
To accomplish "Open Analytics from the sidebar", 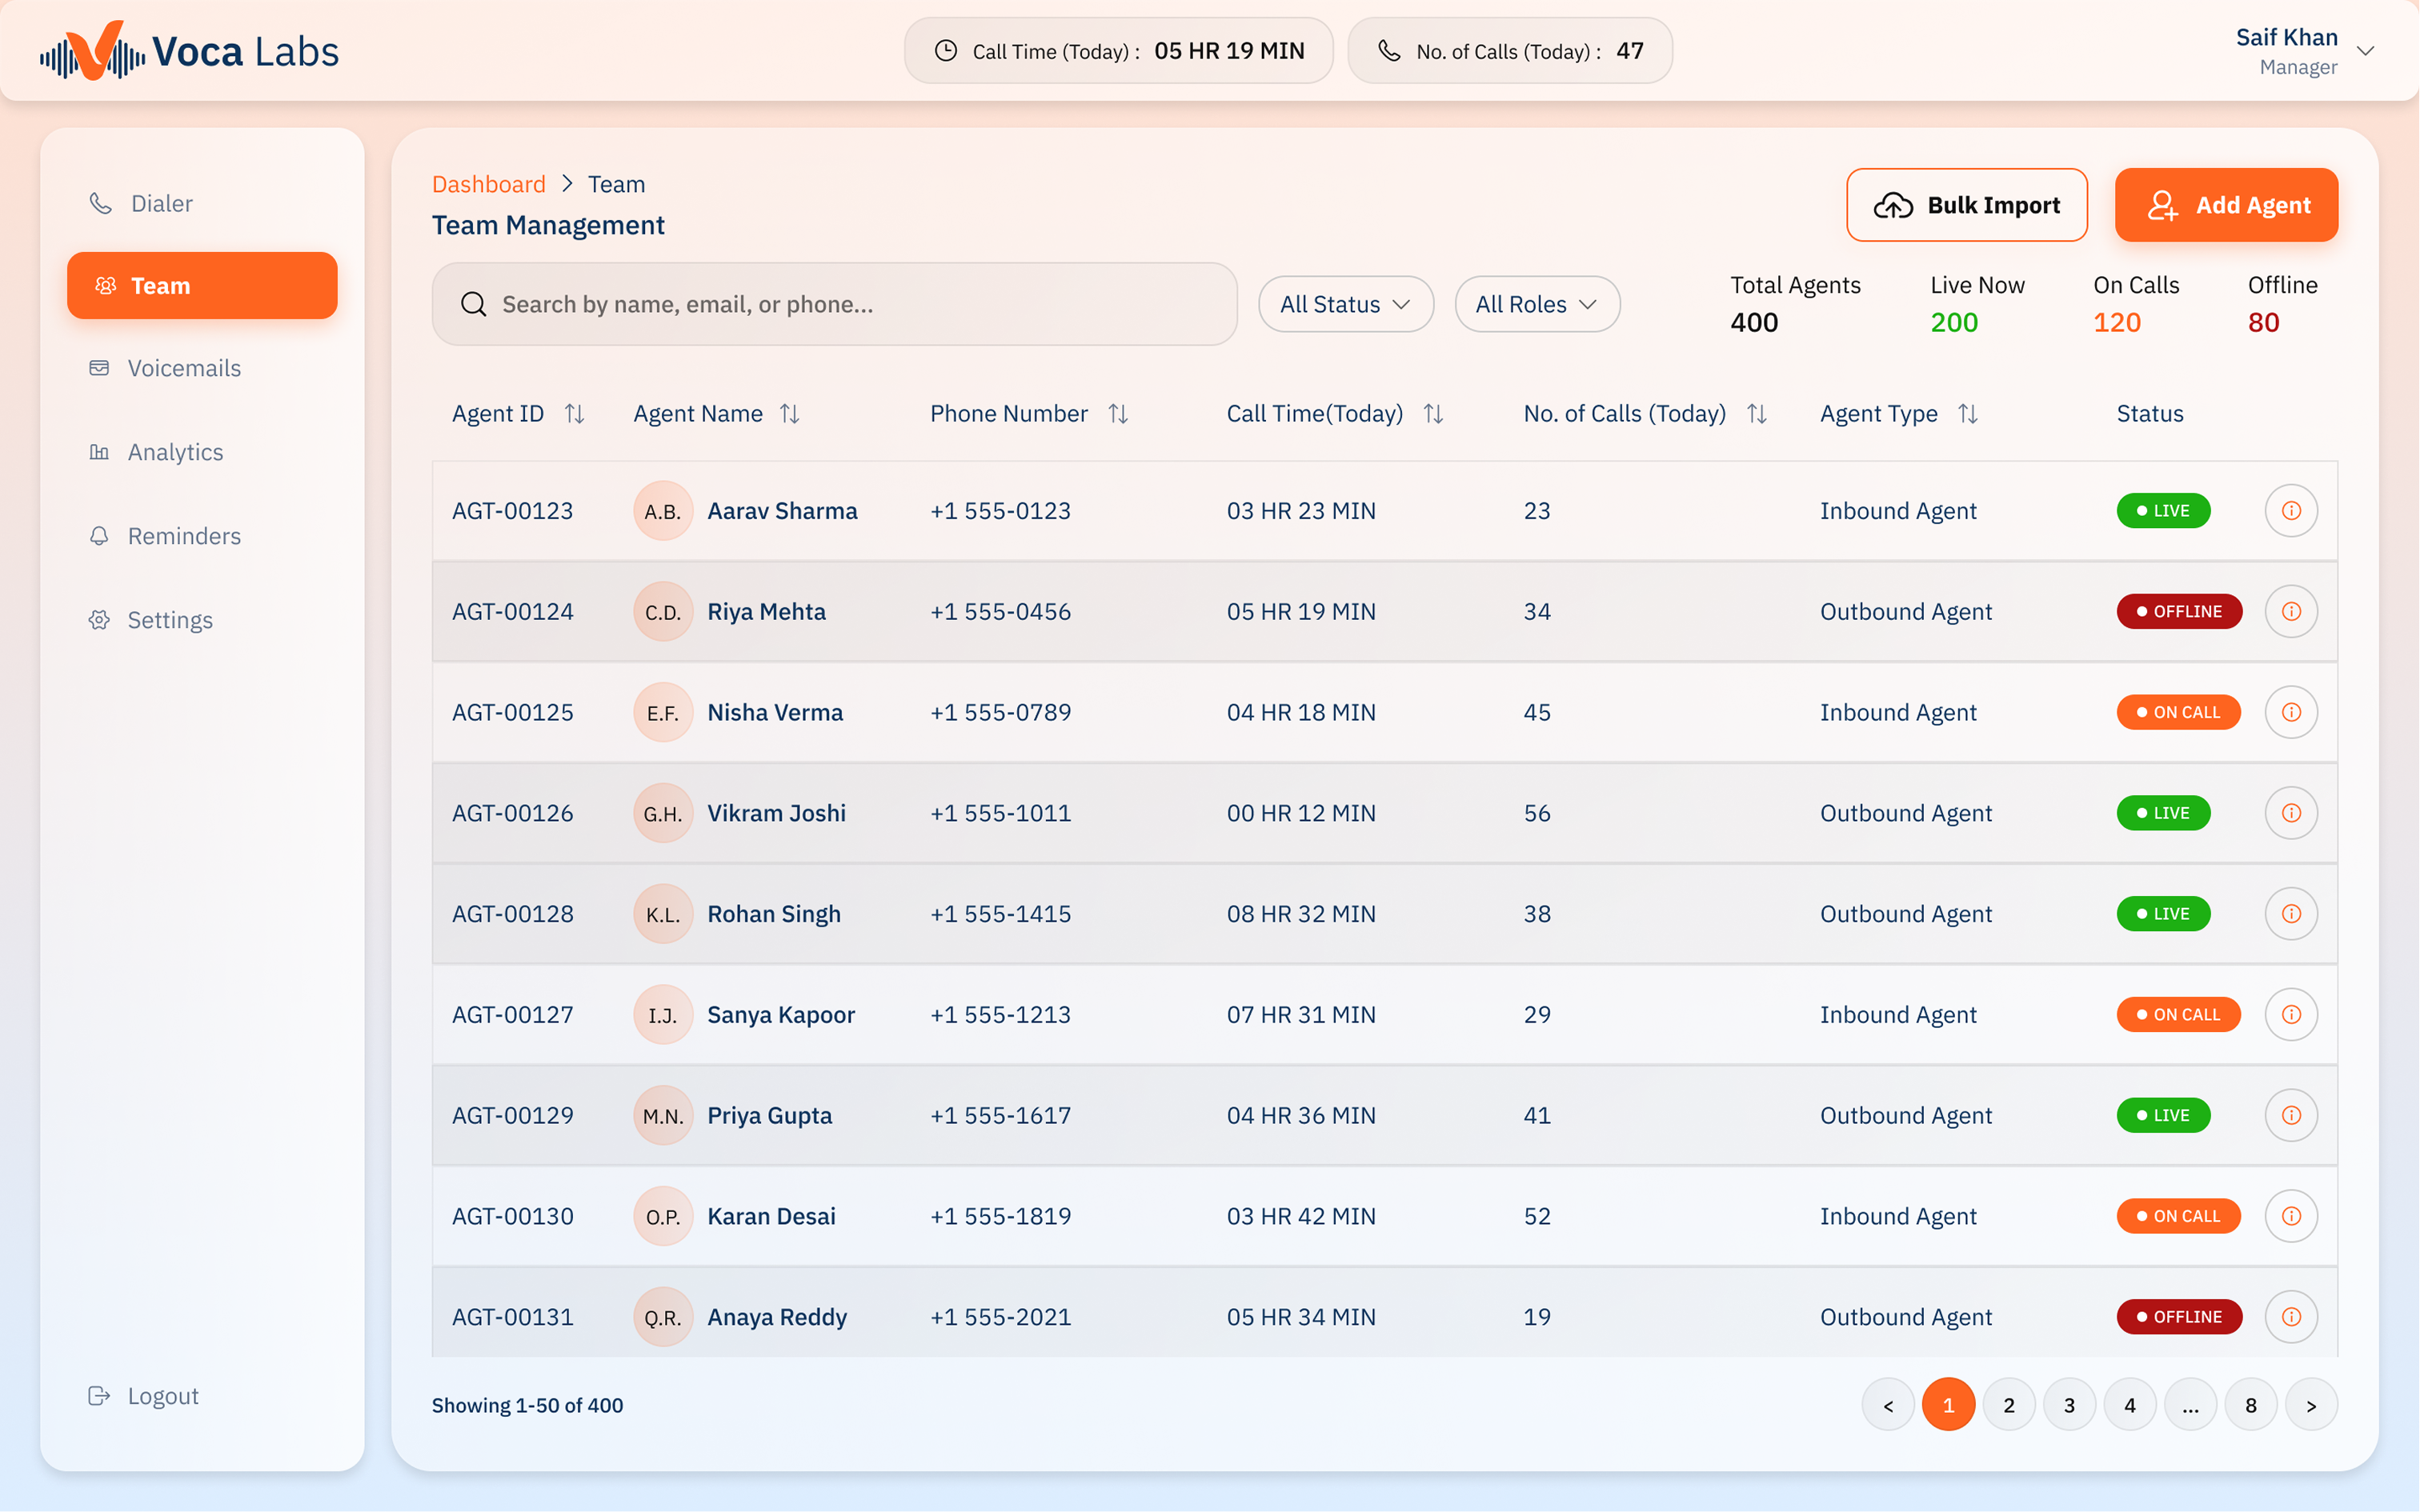I will (x=175, y=452).
